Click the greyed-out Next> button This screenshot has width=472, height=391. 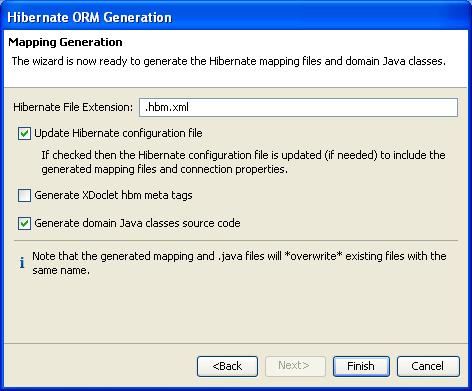click(x=295, y=366)
